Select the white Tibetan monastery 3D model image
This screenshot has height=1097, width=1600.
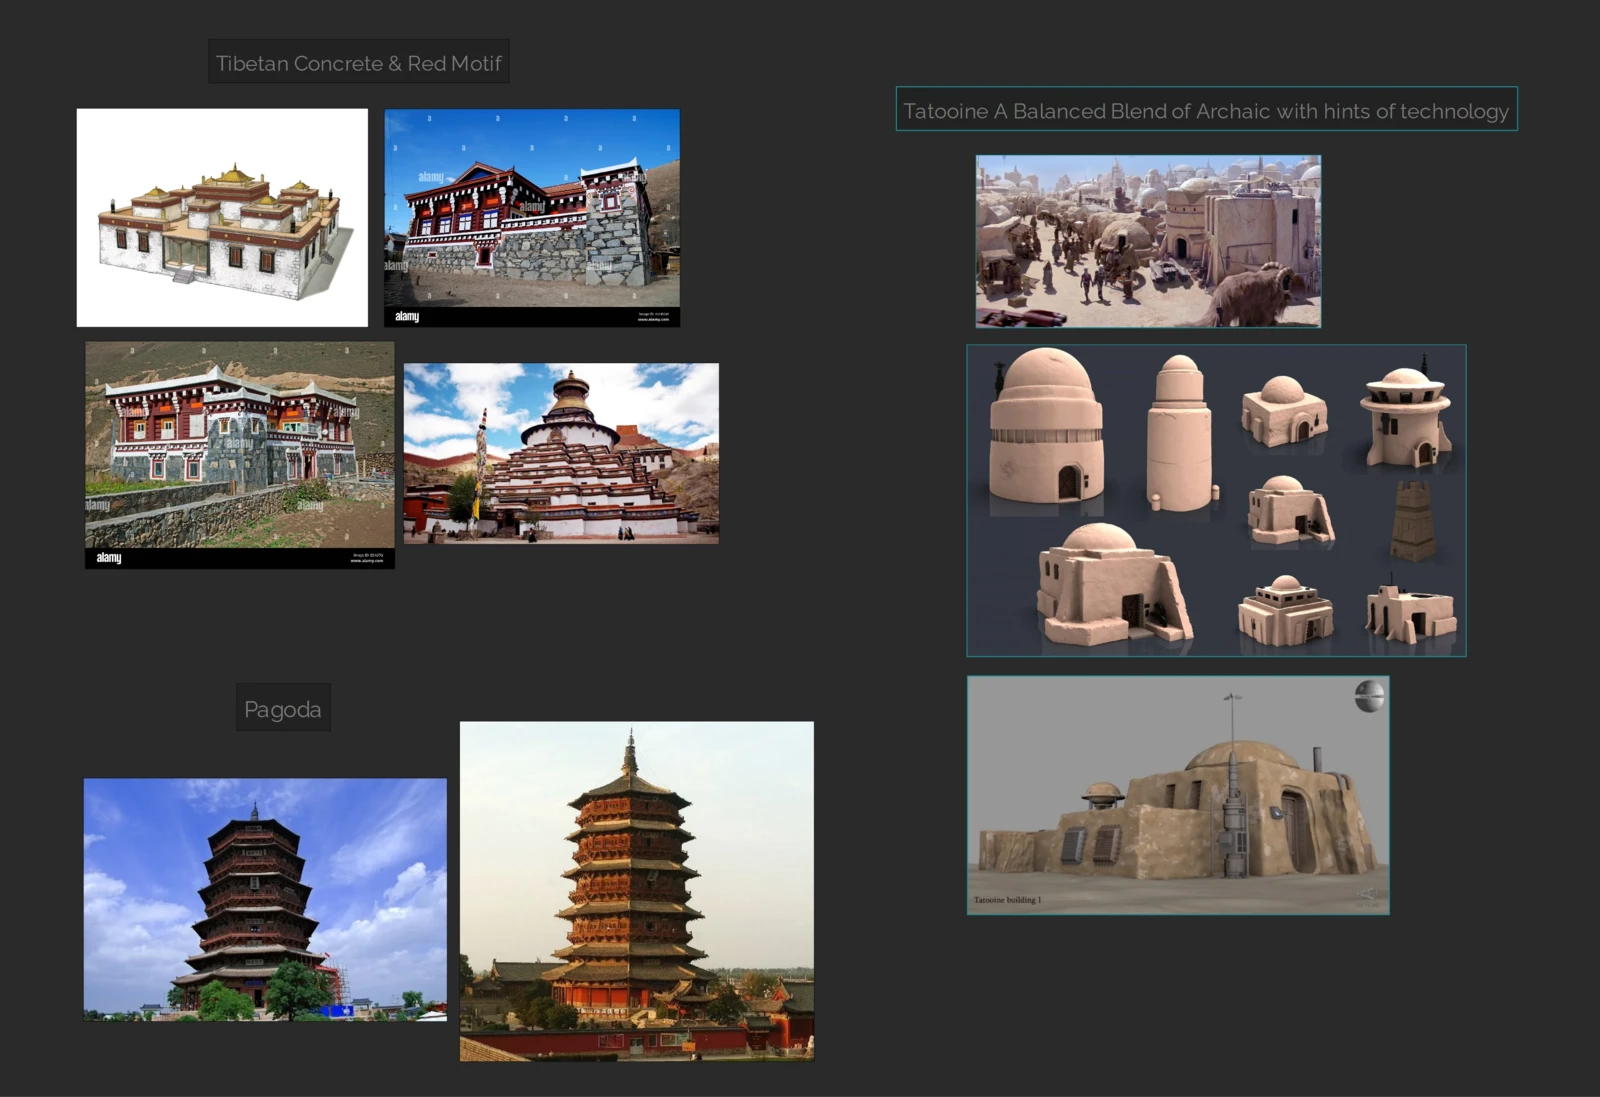coord(222,217)
